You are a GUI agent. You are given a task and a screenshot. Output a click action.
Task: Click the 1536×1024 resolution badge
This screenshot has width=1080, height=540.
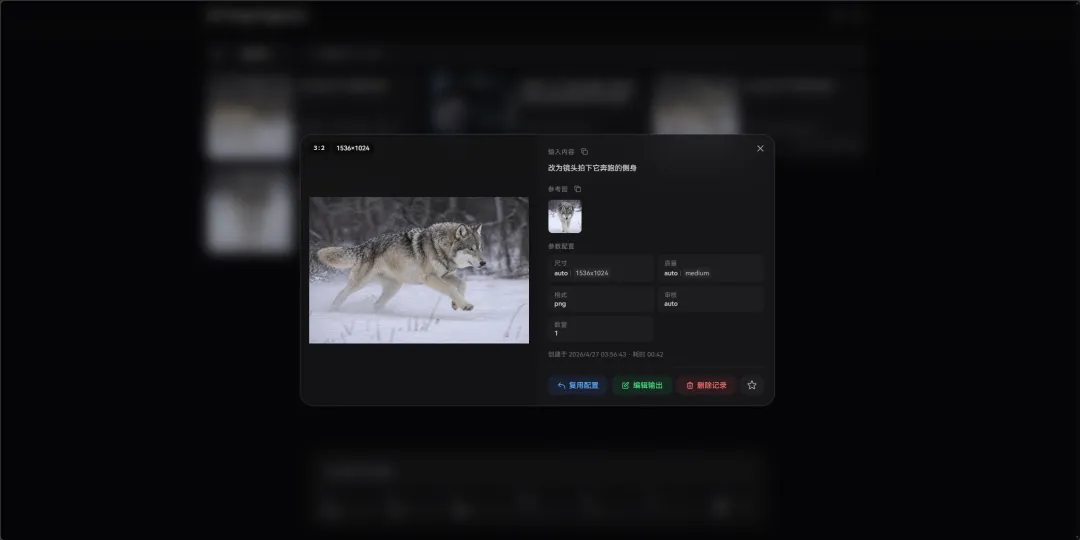353,148
